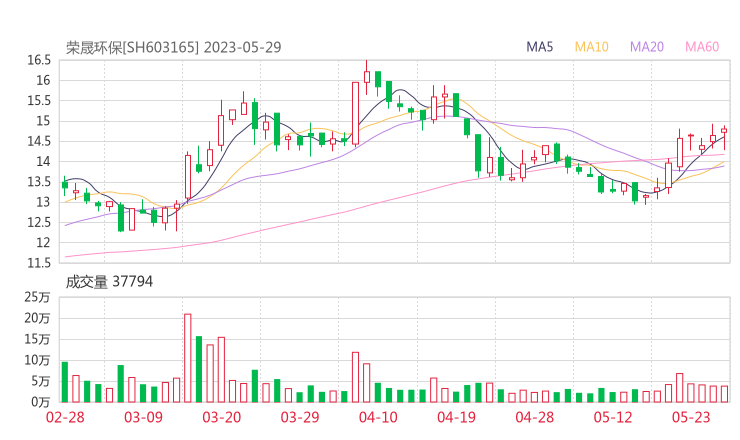Click the 03-09 date axis label

click(x=143, y=417)
